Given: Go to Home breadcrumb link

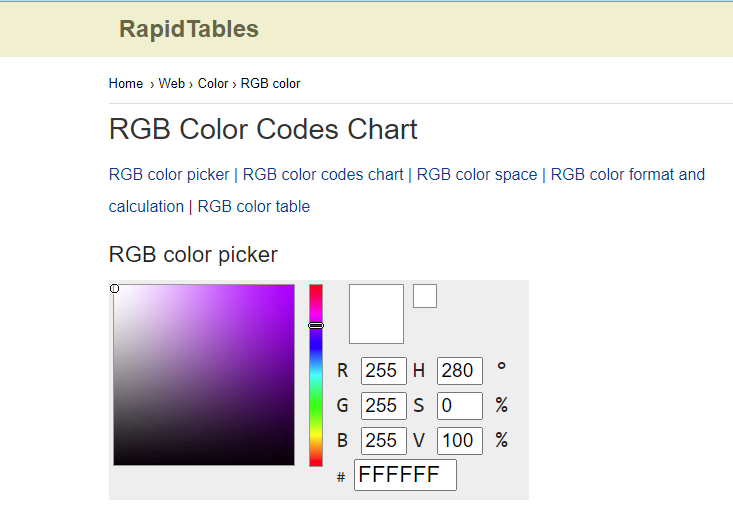Looking at the screenshot, I should pos(126,83).
